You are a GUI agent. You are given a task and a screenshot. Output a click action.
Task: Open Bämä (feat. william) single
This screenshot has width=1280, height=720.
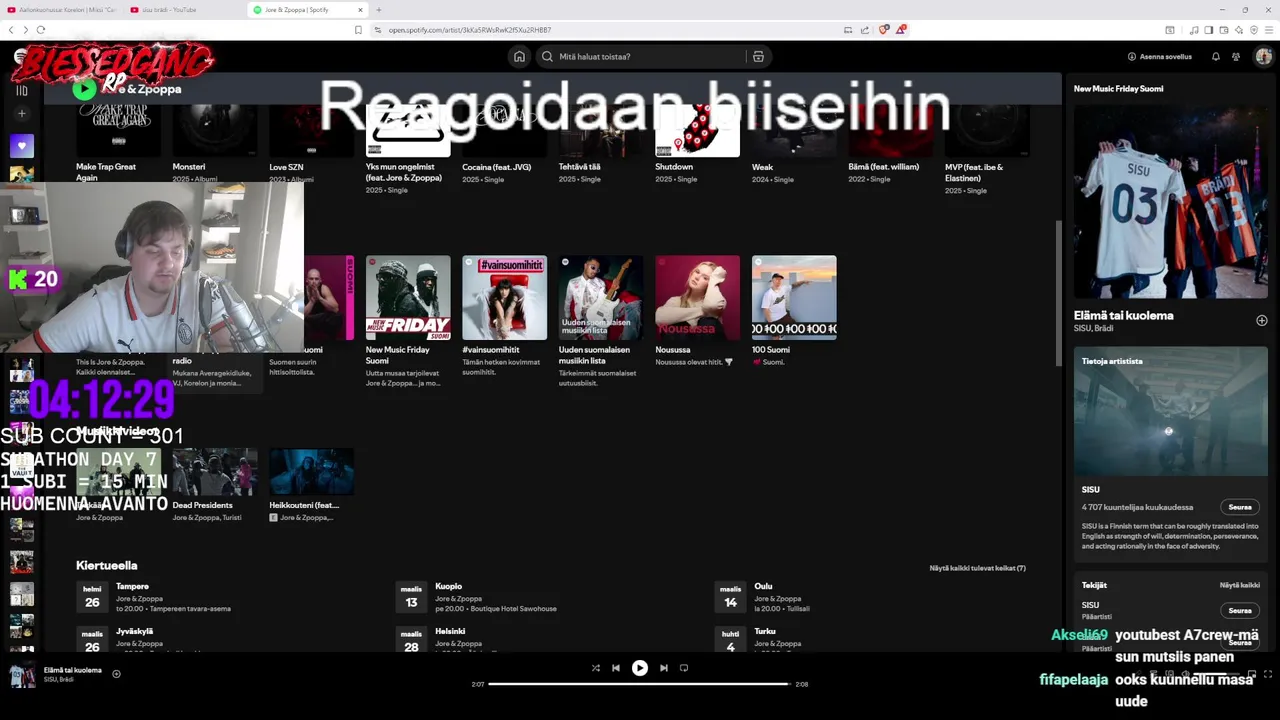890,142
